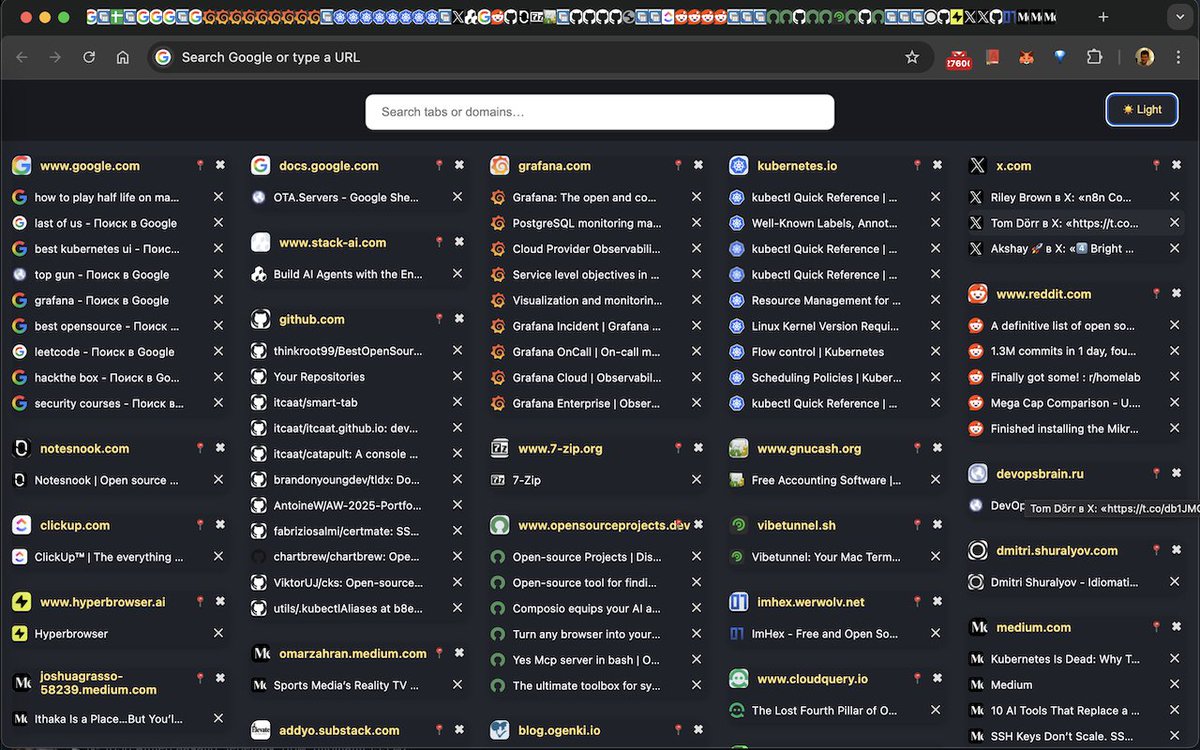Switch to Light theme

[1142, 110]
